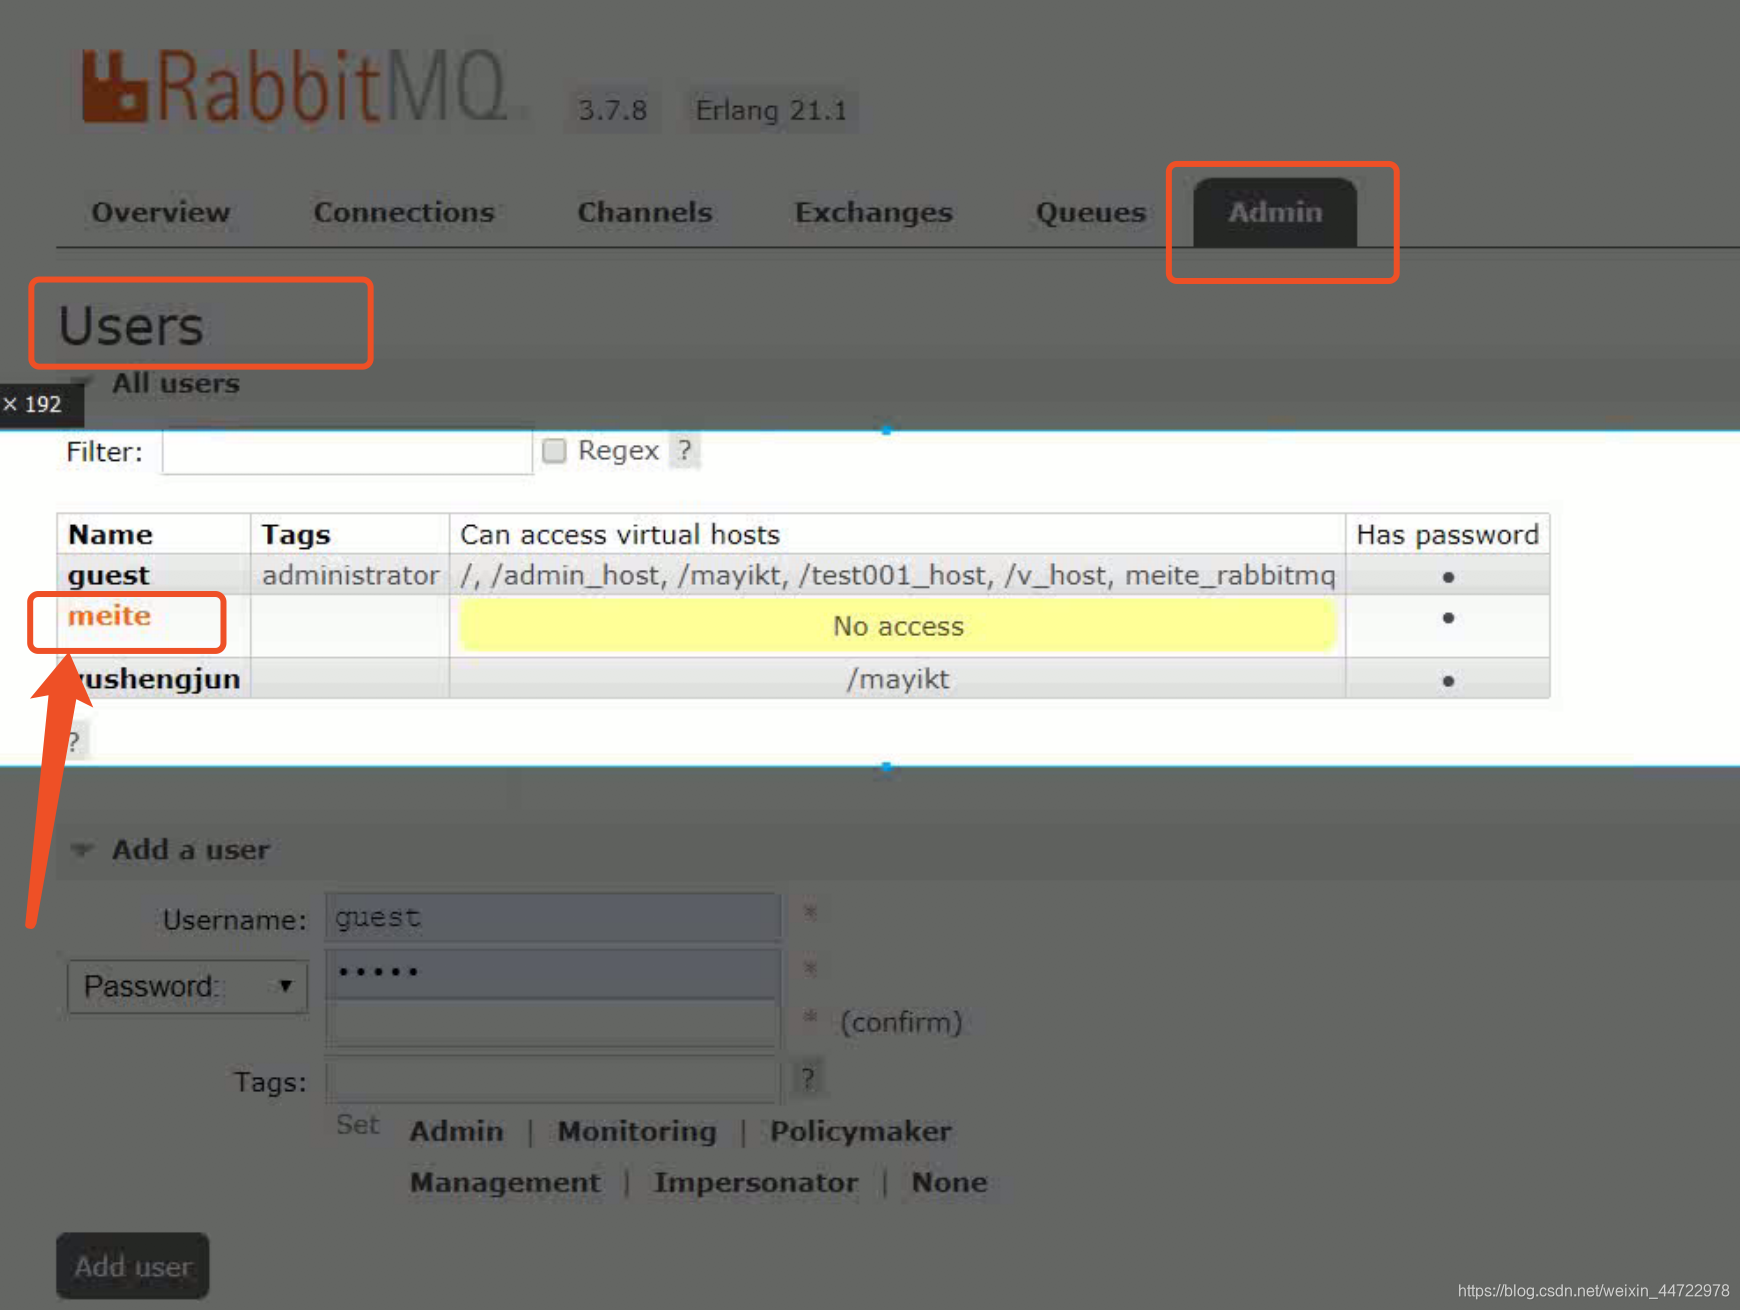Open the Overview tab
The height and width of the screenshot is (1310, 1740).
tap(161, 212)
